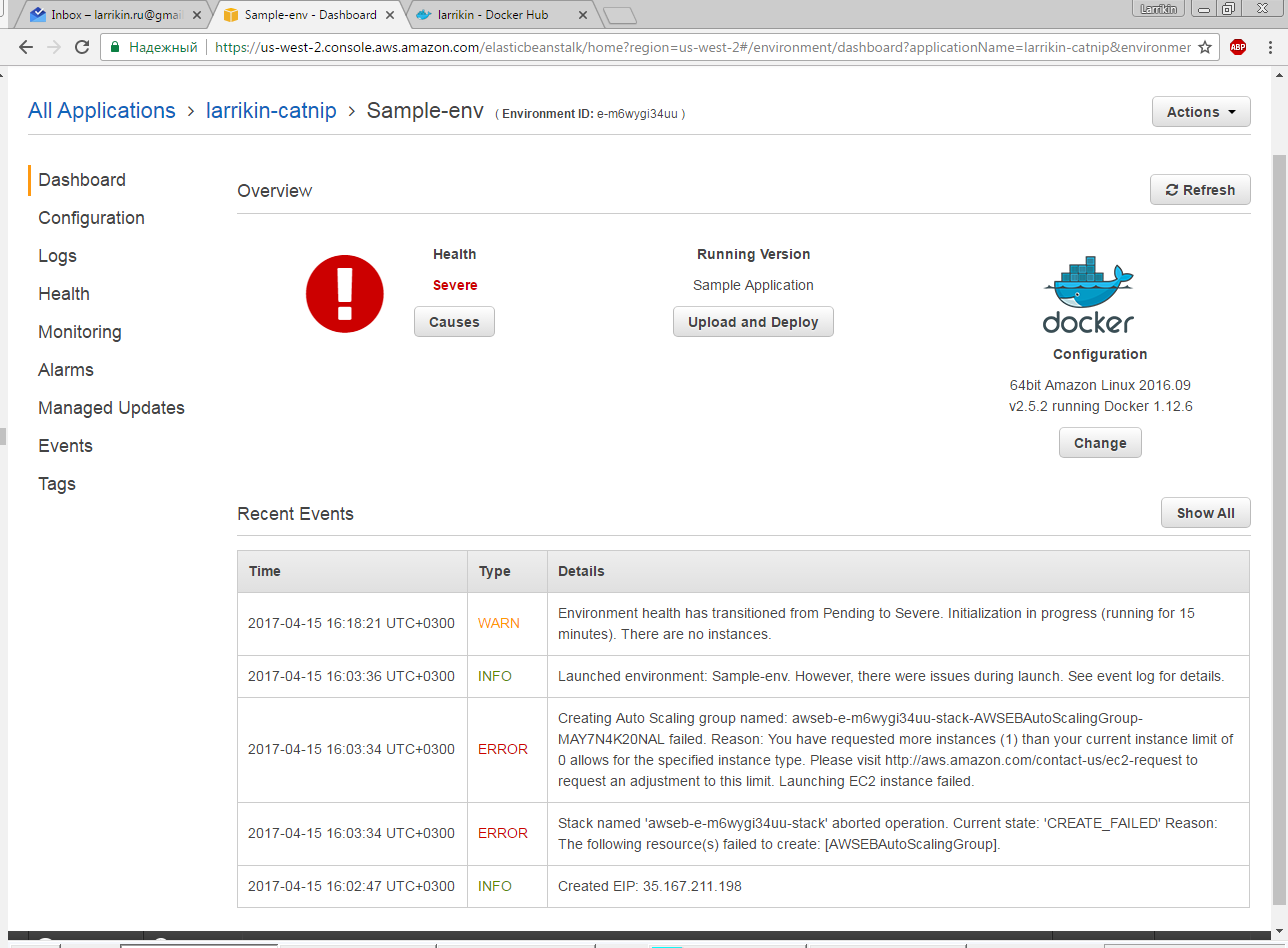Go back with the browser back arrow
This screenshot has width=1288, height=948.
point(26,47)
